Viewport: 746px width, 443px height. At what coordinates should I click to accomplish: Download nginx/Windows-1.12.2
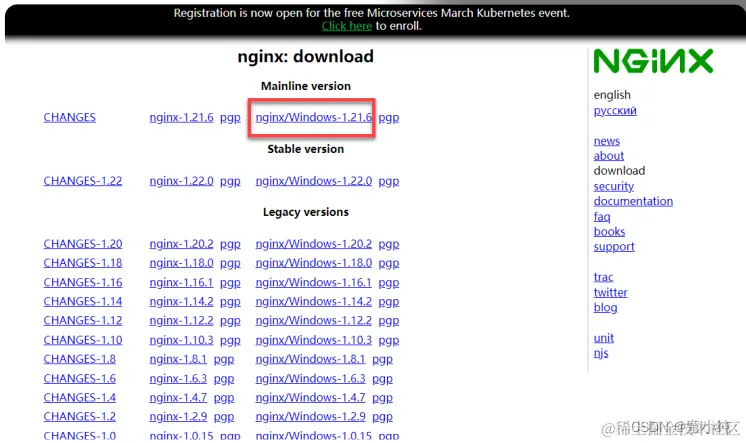[314, 320]
